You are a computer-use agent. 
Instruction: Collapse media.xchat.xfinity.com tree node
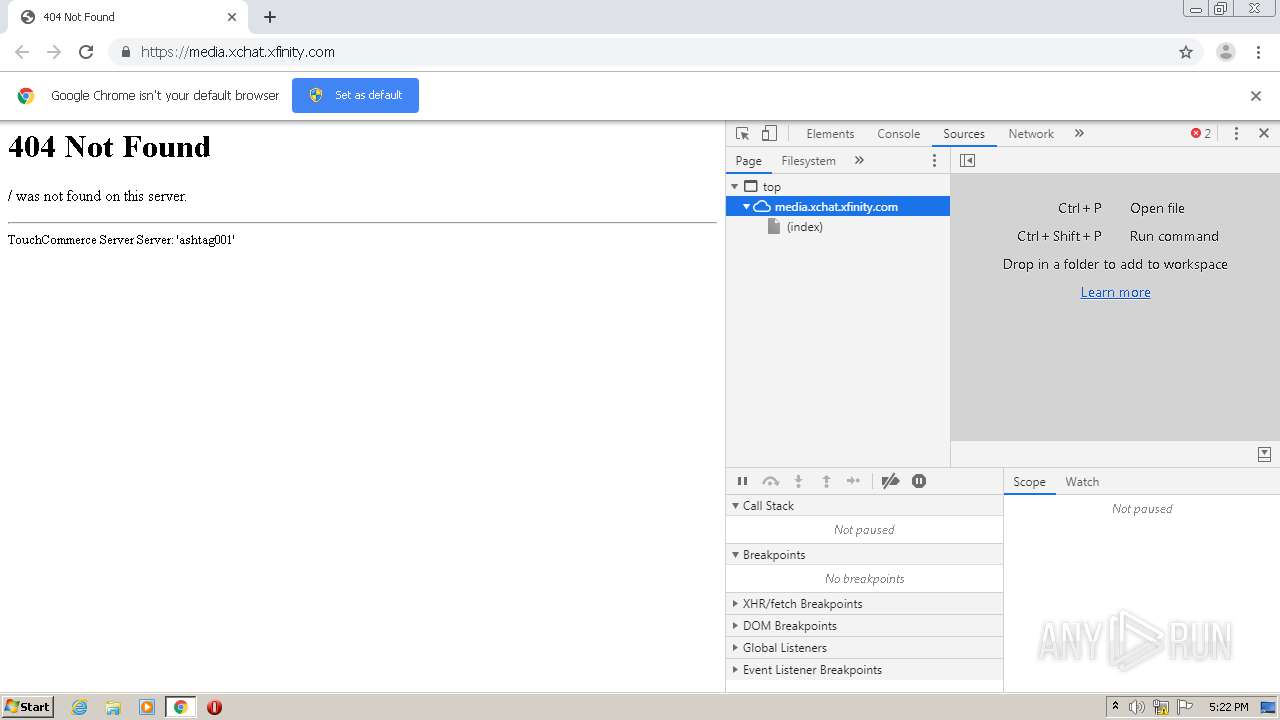pyautogui.click(x=746, y=206)
